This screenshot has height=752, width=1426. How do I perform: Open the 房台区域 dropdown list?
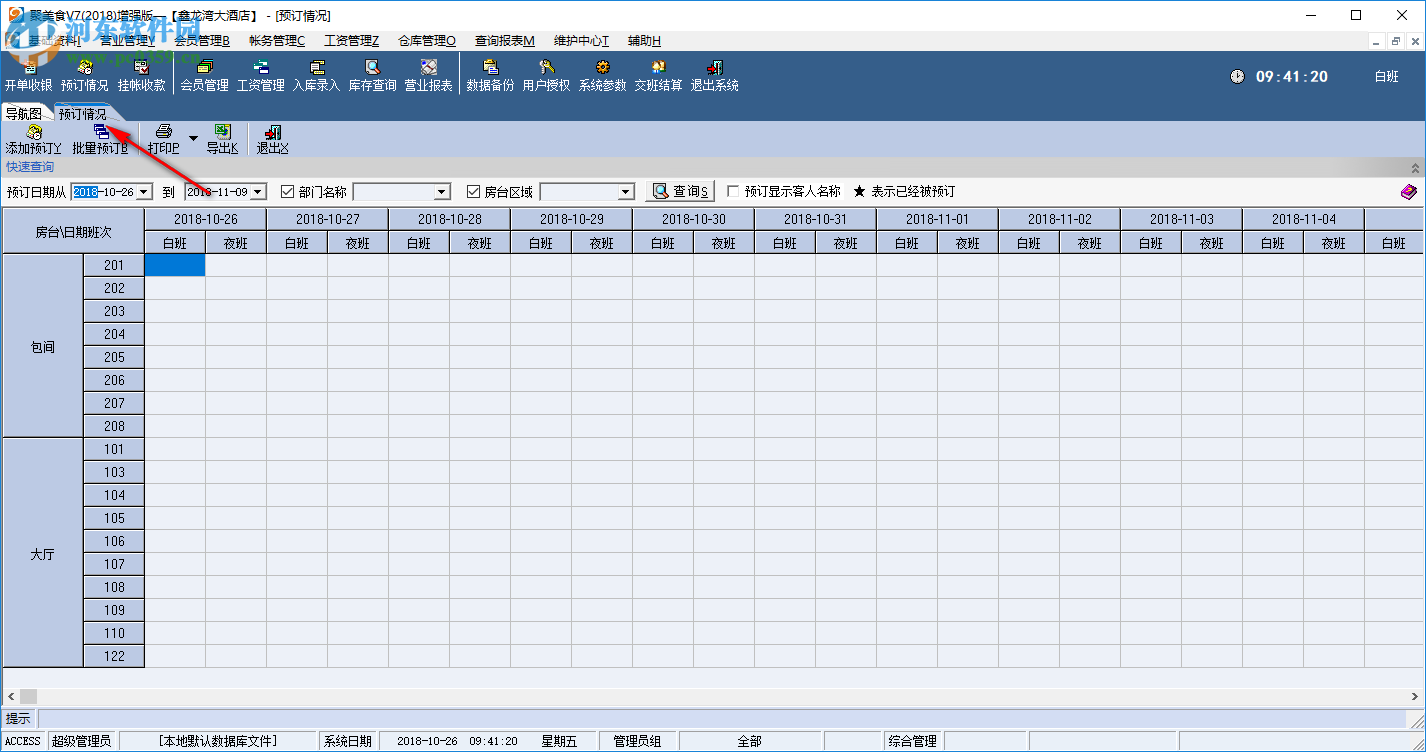[x=626, y=192]
